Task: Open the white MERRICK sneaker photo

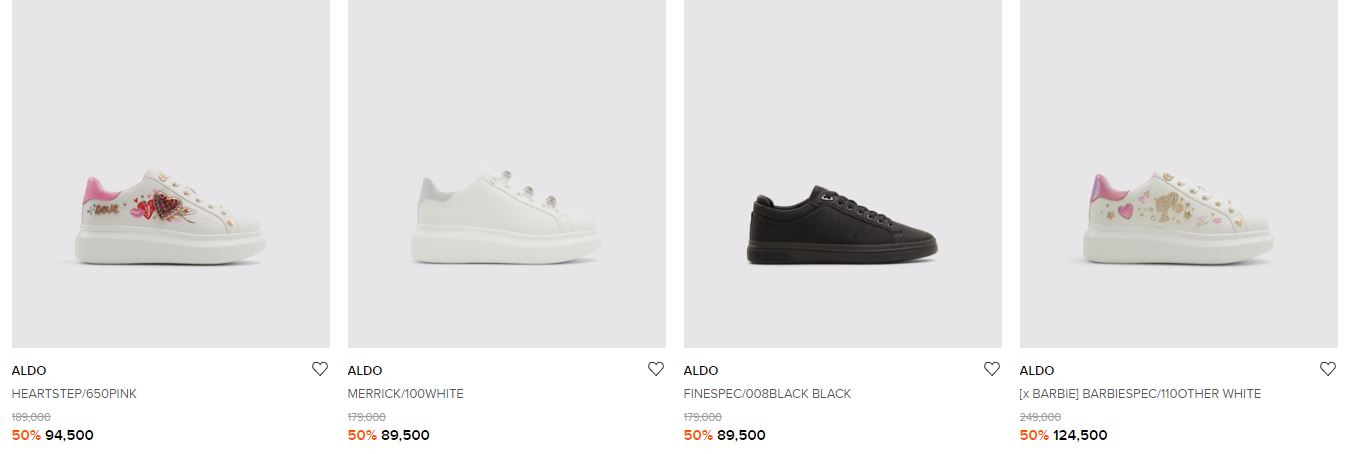Action: 507,174
